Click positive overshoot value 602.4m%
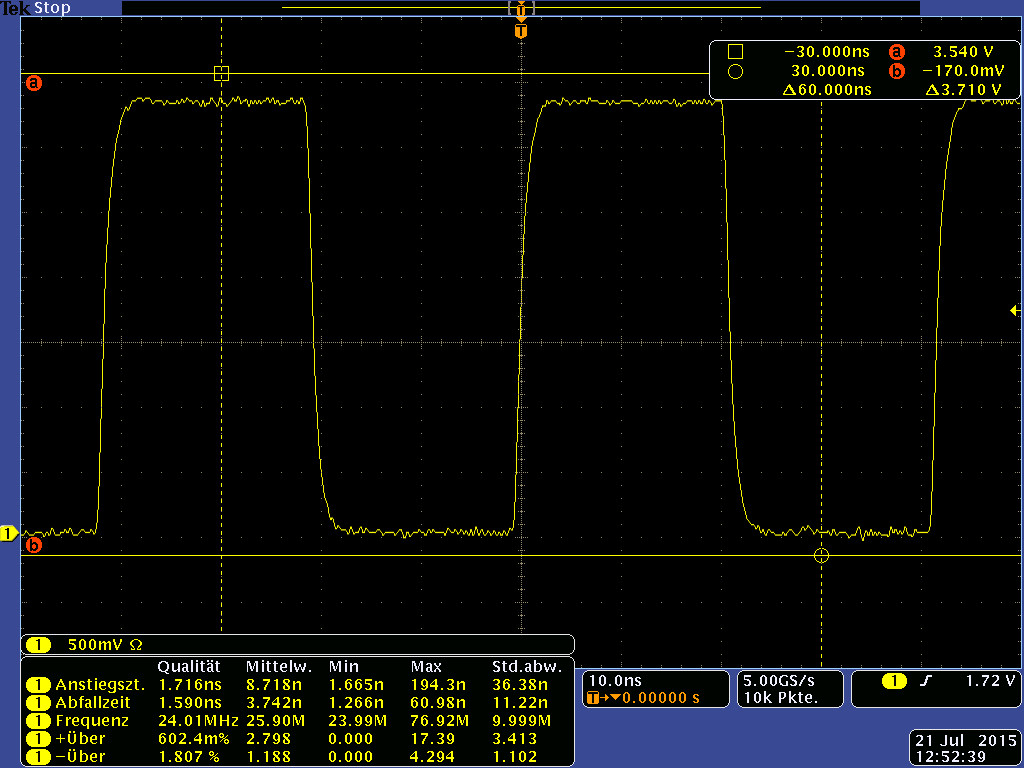 (194, 739)
